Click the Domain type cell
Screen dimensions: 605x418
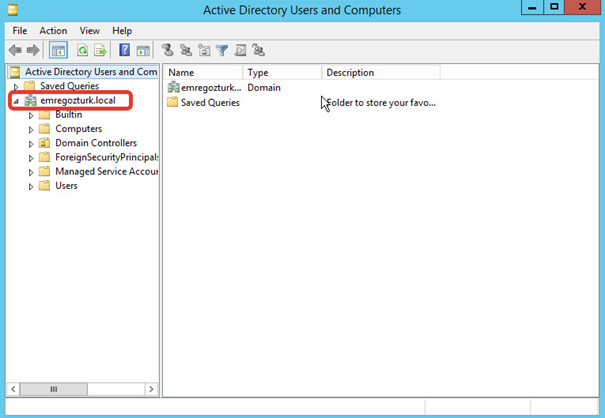coord(264,88)
